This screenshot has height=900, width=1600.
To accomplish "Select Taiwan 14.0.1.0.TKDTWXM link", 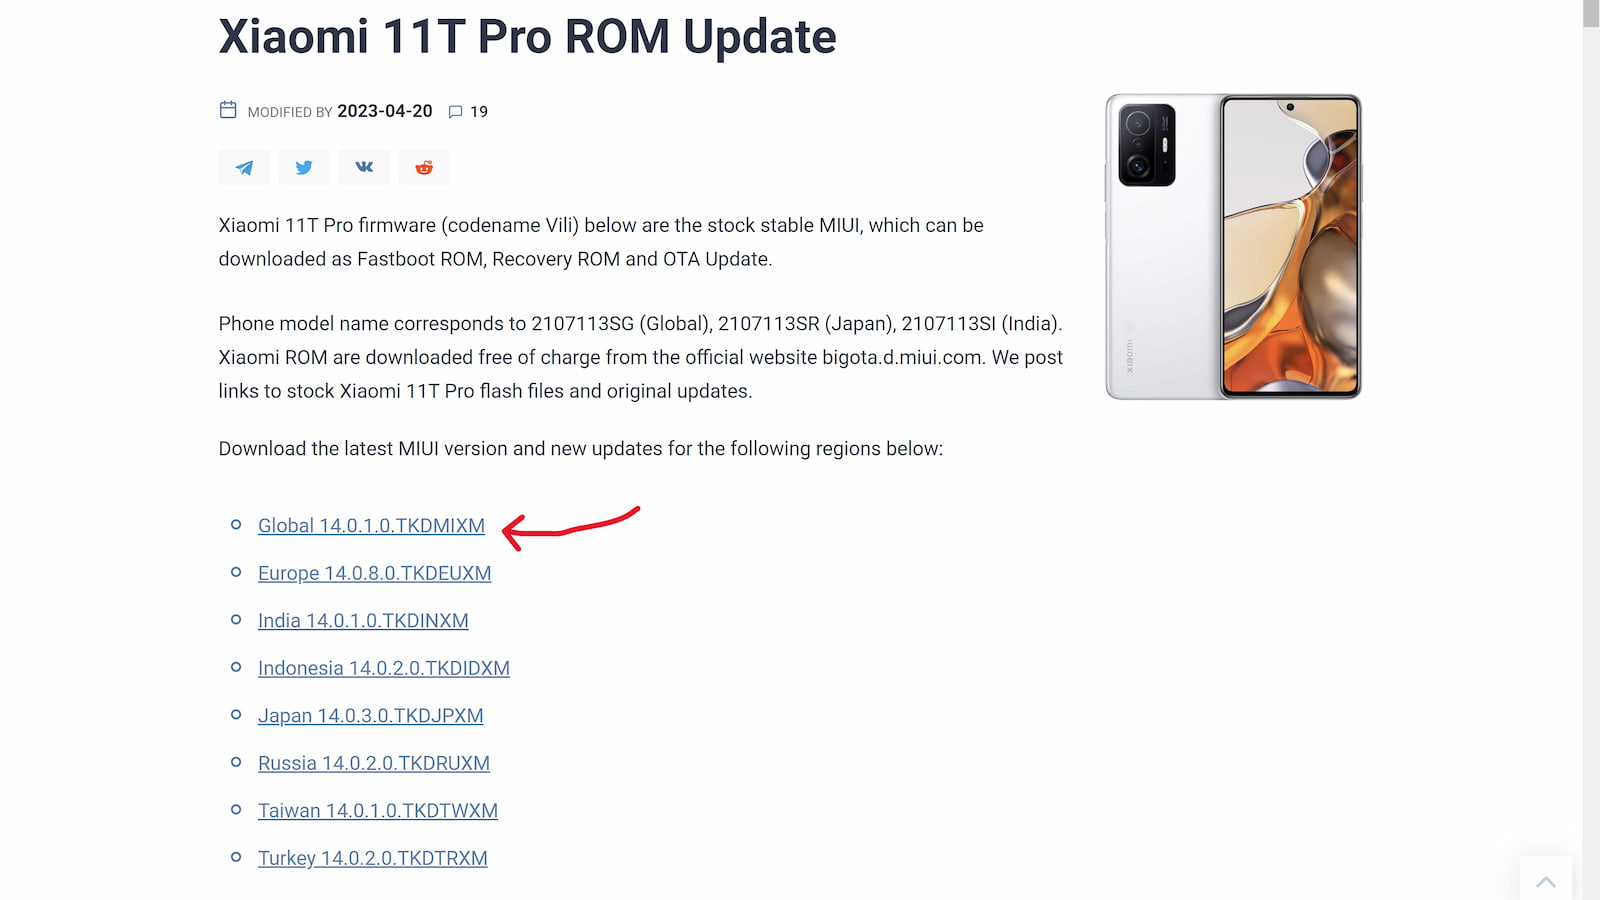I will pyautogui.click(x=378, y=811).
